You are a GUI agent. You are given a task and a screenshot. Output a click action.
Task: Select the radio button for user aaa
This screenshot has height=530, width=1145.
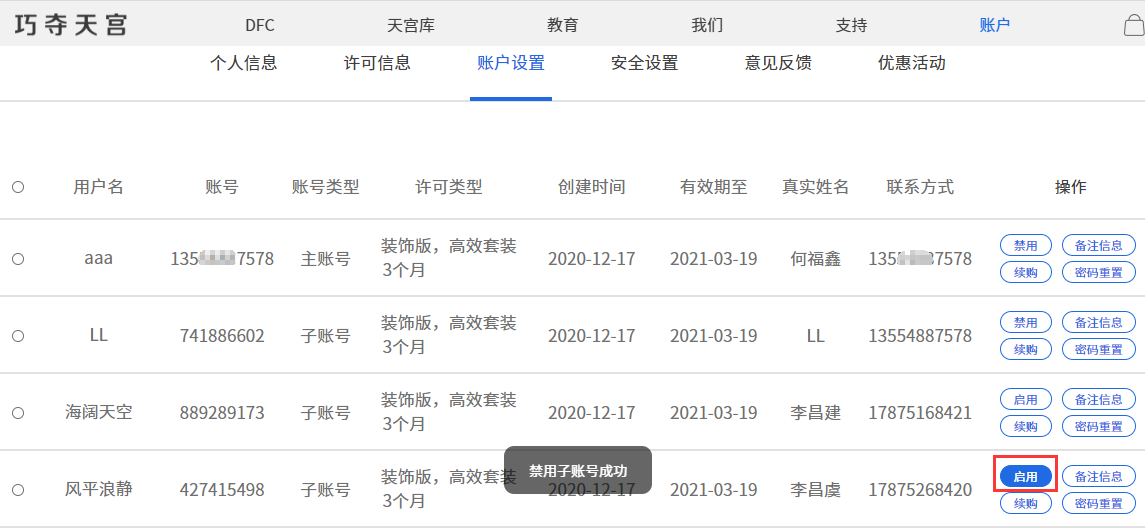click(x=18, y=259)
